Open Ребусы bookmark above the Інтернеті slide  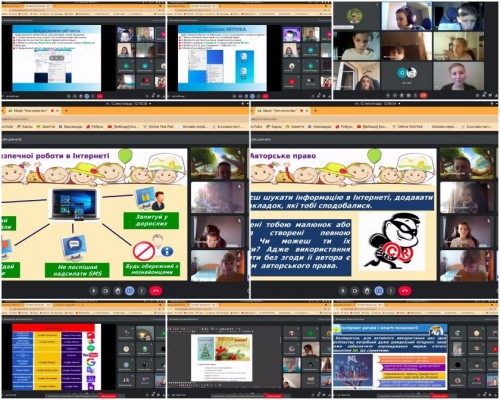95,127
